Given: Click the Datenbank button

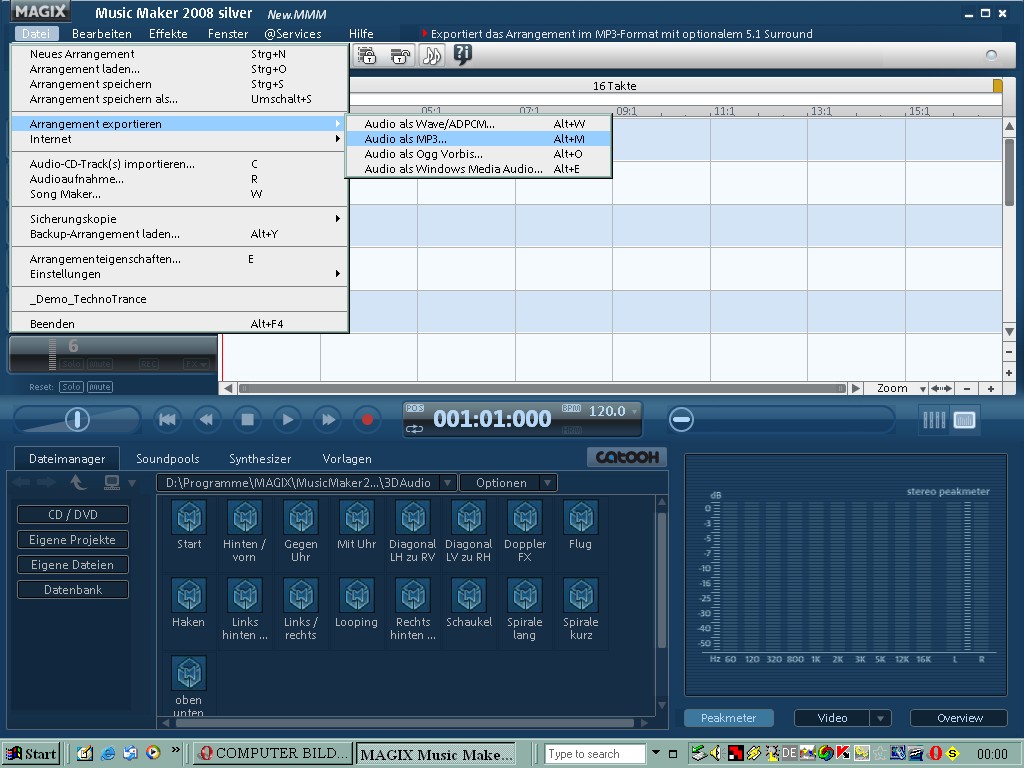Looking at the screenshot, I should pyautogui.click(x=73, y=590).
